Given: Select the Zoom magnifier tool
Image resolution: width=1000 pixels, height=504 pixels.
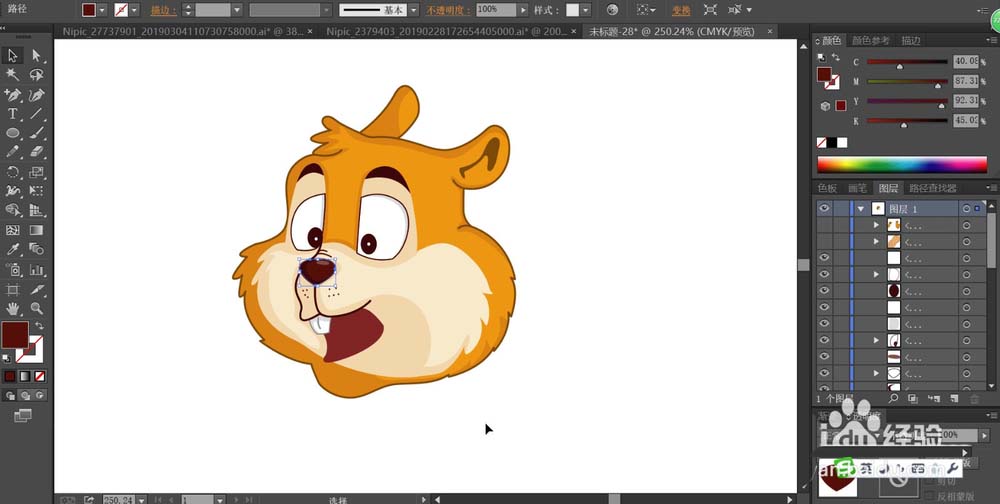Looking at the screenshot, I should coord(37,309).
